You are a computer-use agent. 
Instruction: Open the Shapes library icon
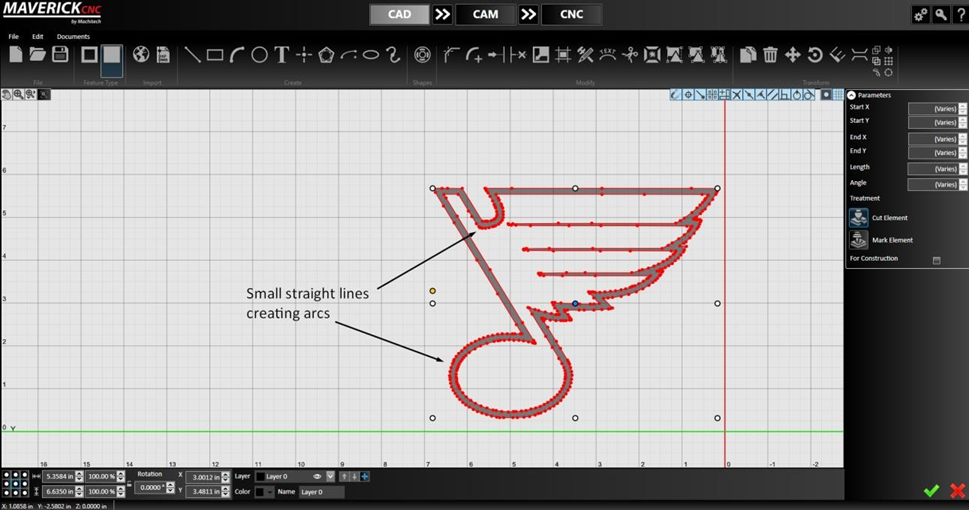[x=422, y=55]
